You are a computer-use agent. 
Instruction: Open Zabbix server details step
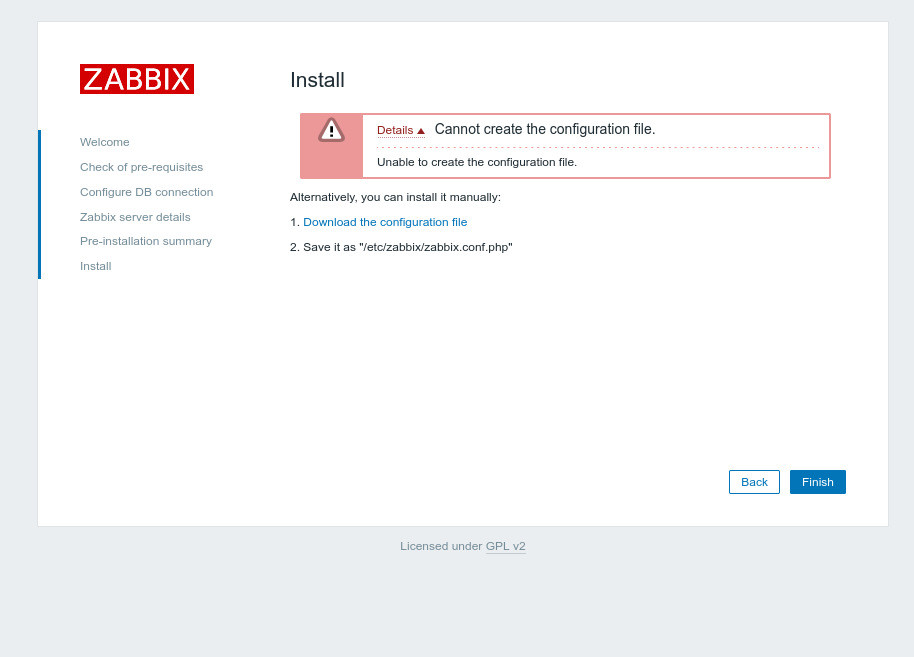click(x=135, y=217)
